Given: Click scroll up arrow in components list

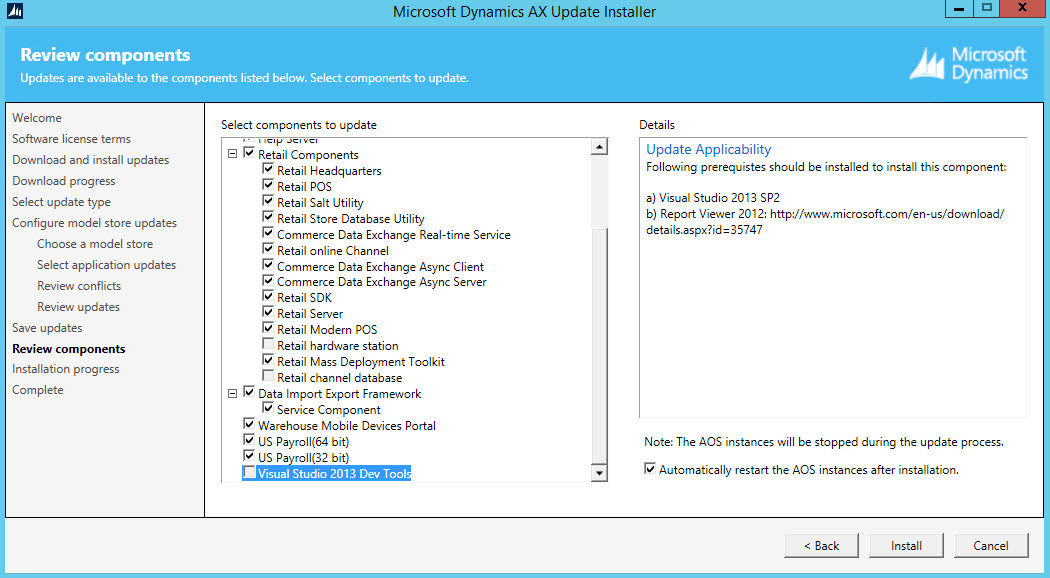Looking at the screenshot, I should click(x=599, y=148).
